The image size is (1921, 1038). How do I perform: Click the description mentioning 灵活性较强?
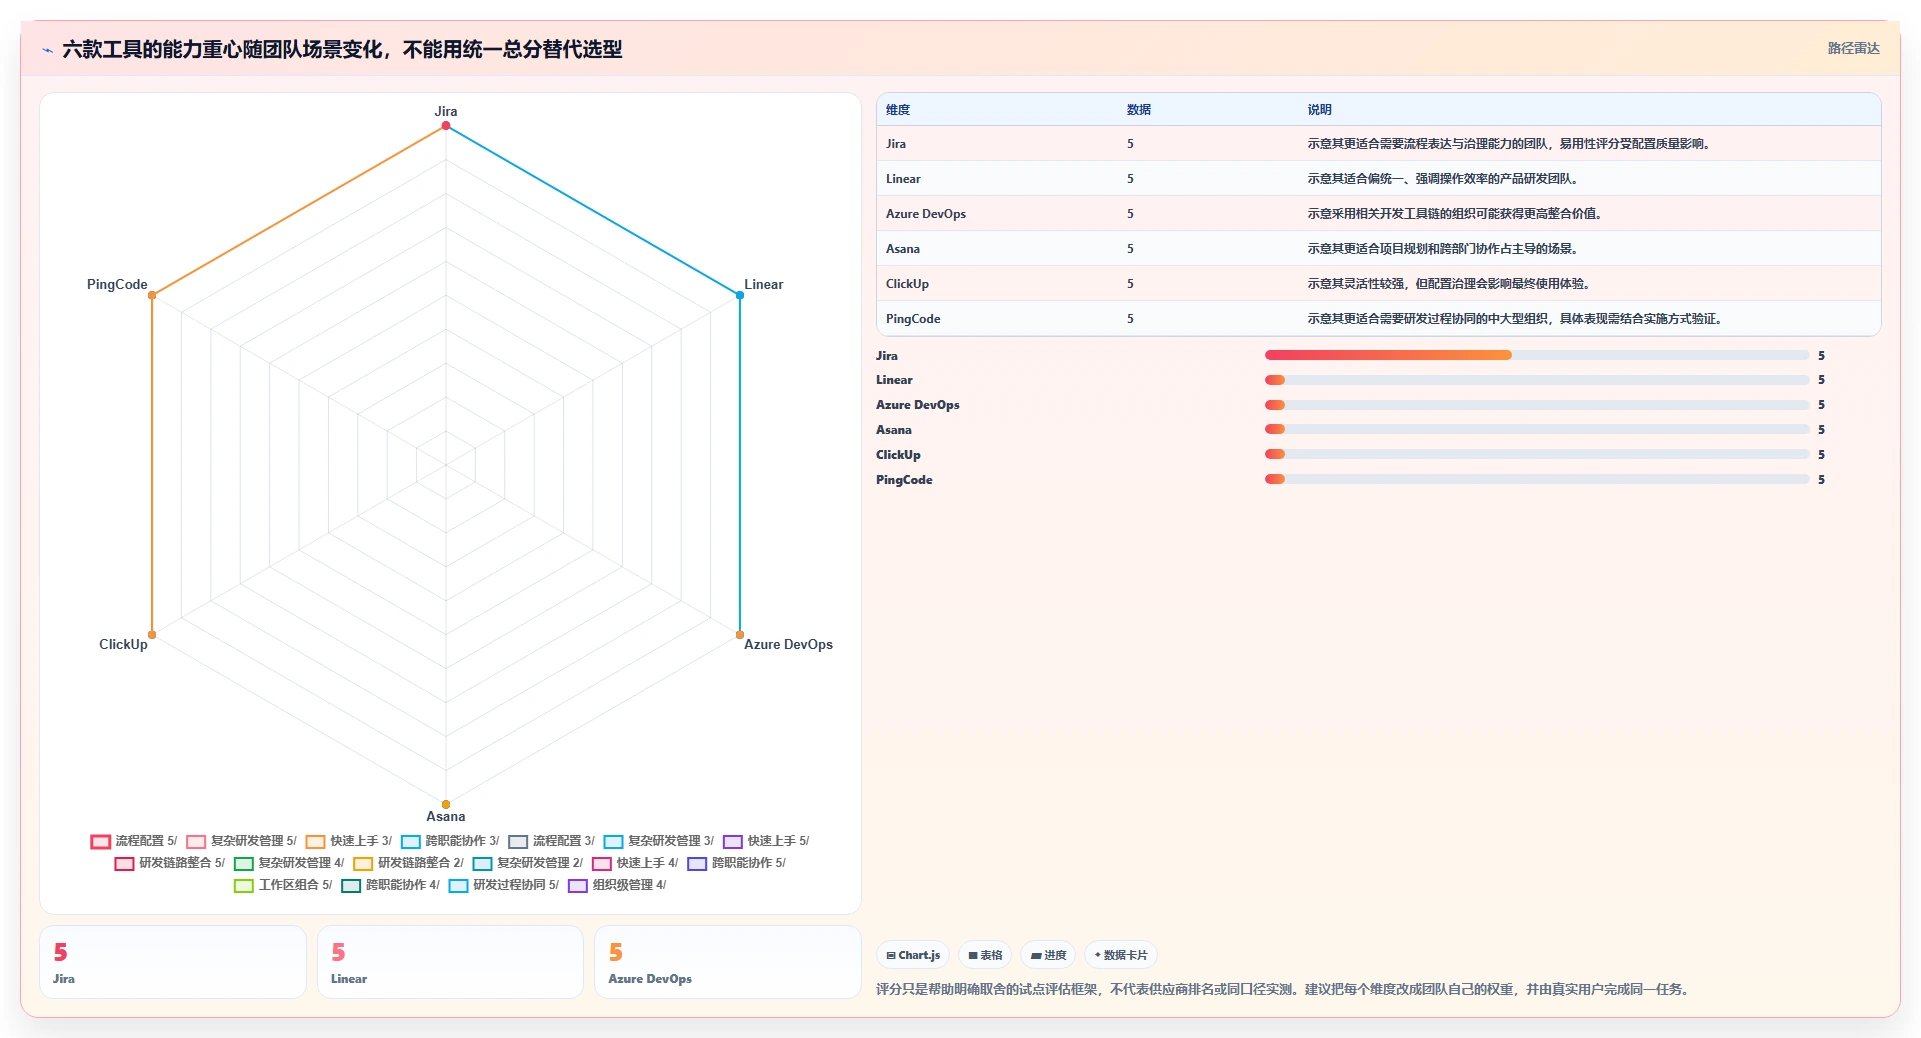pyautogui.click(x=1451, y=284)
